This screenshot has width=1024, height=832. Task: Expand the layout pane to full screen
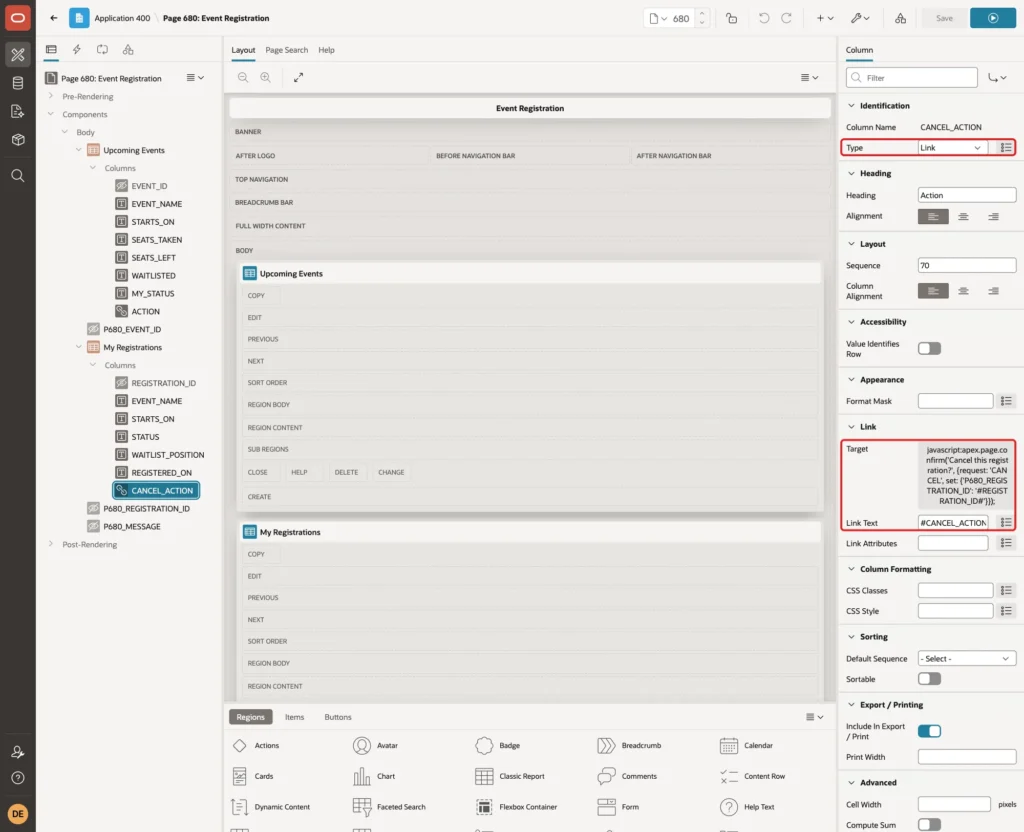[x=298, y=77]
